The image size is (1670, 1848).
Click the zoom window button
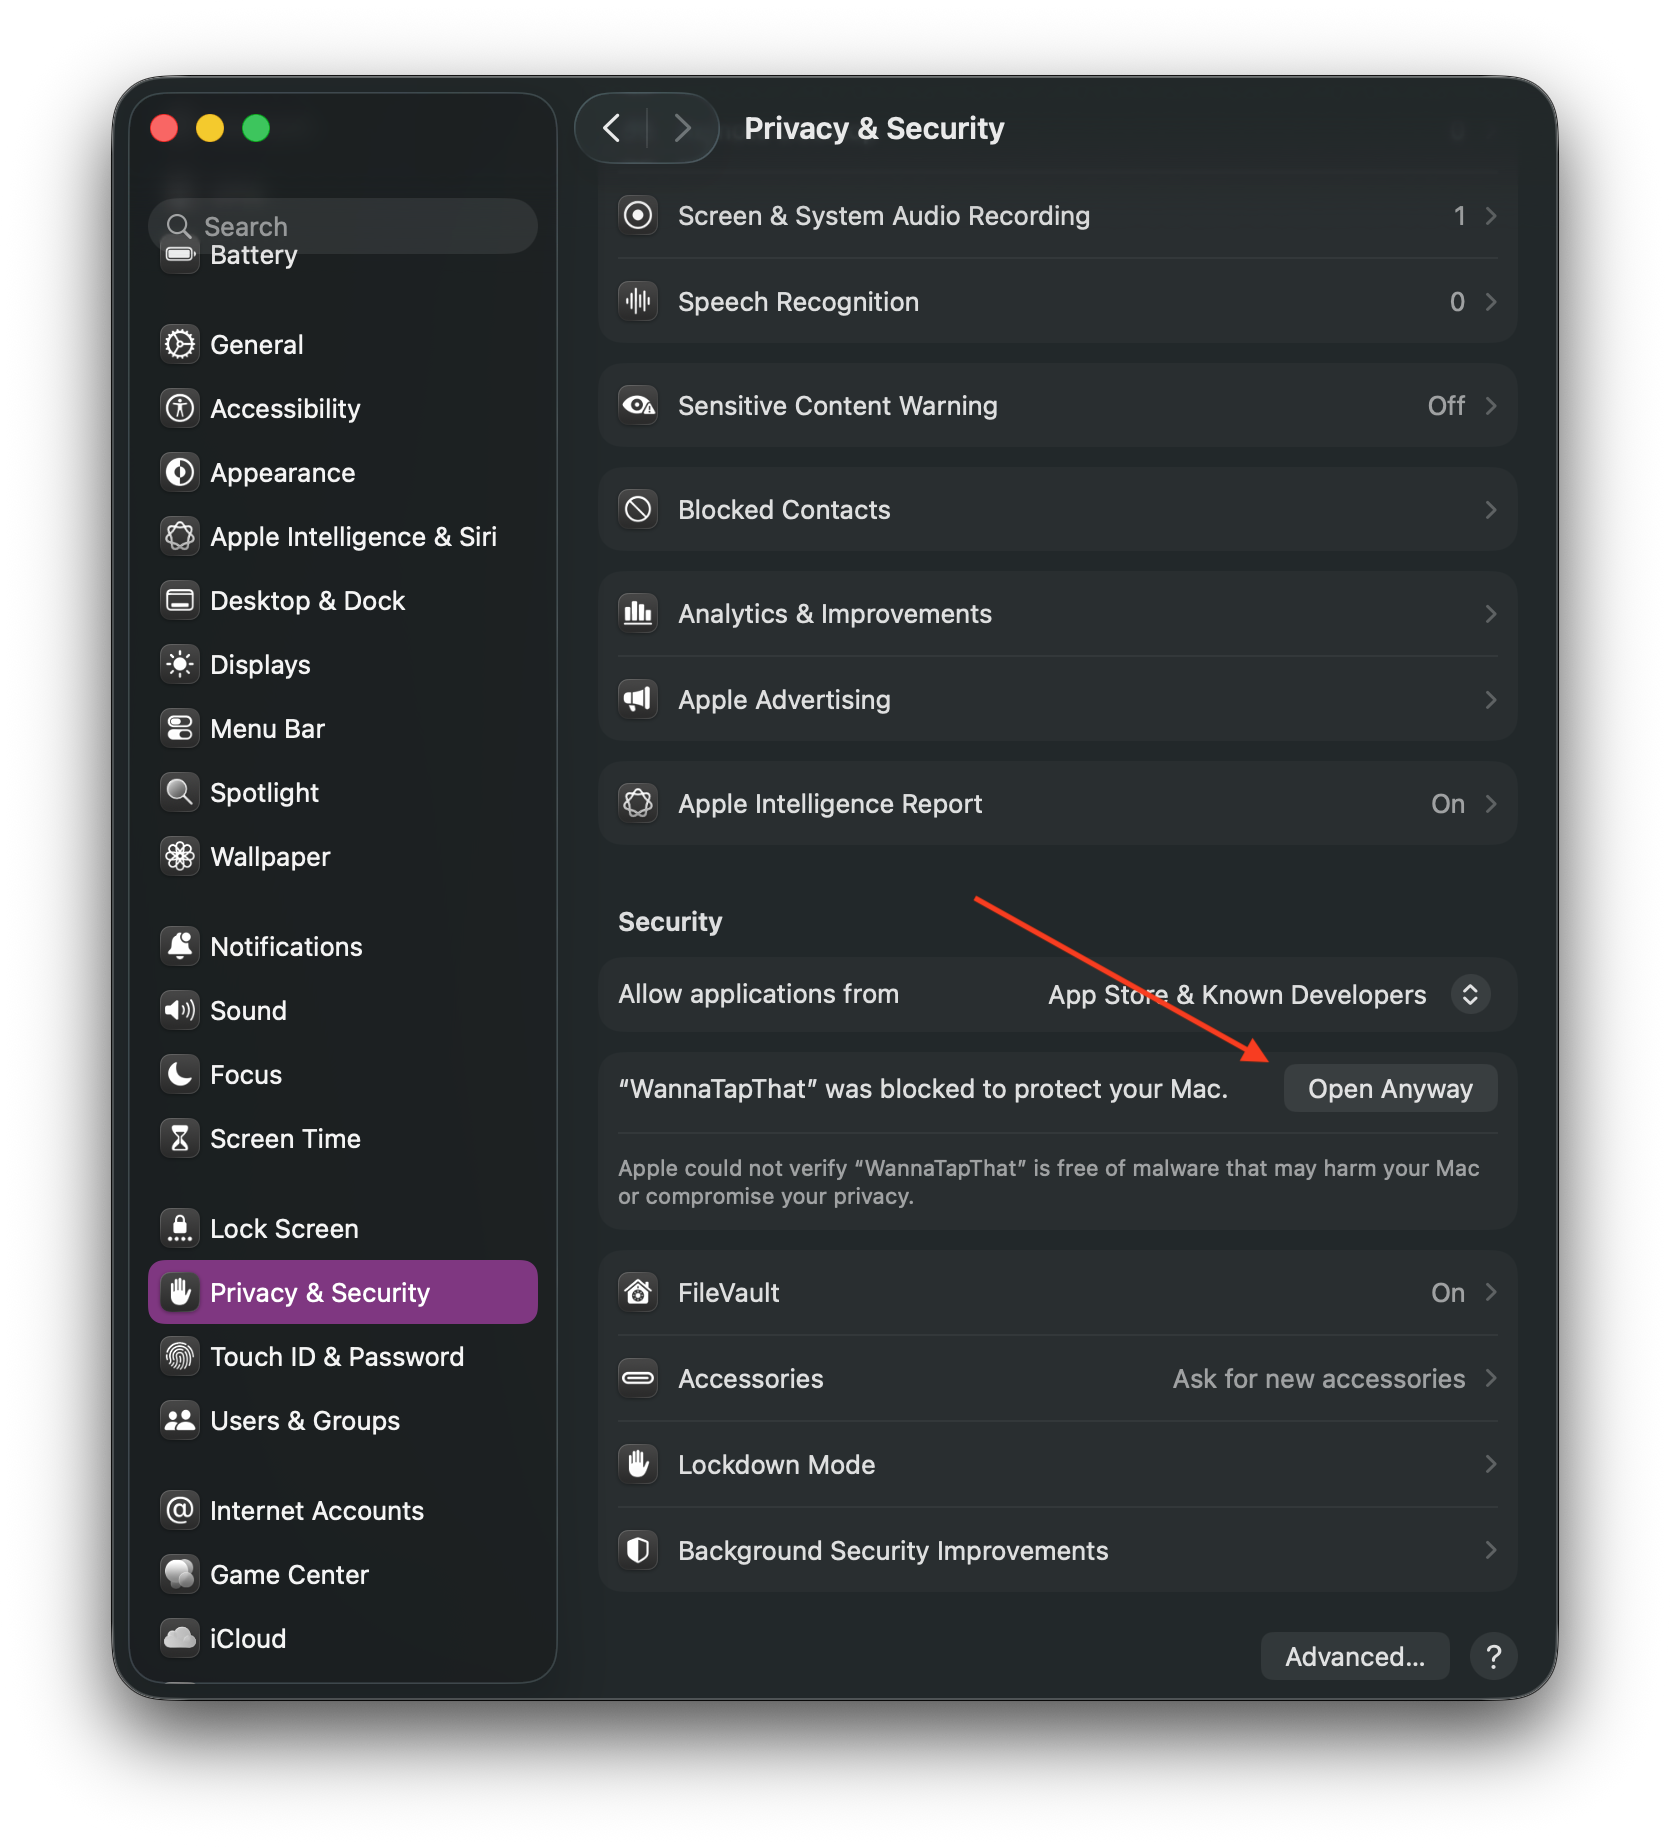[256, 128]
